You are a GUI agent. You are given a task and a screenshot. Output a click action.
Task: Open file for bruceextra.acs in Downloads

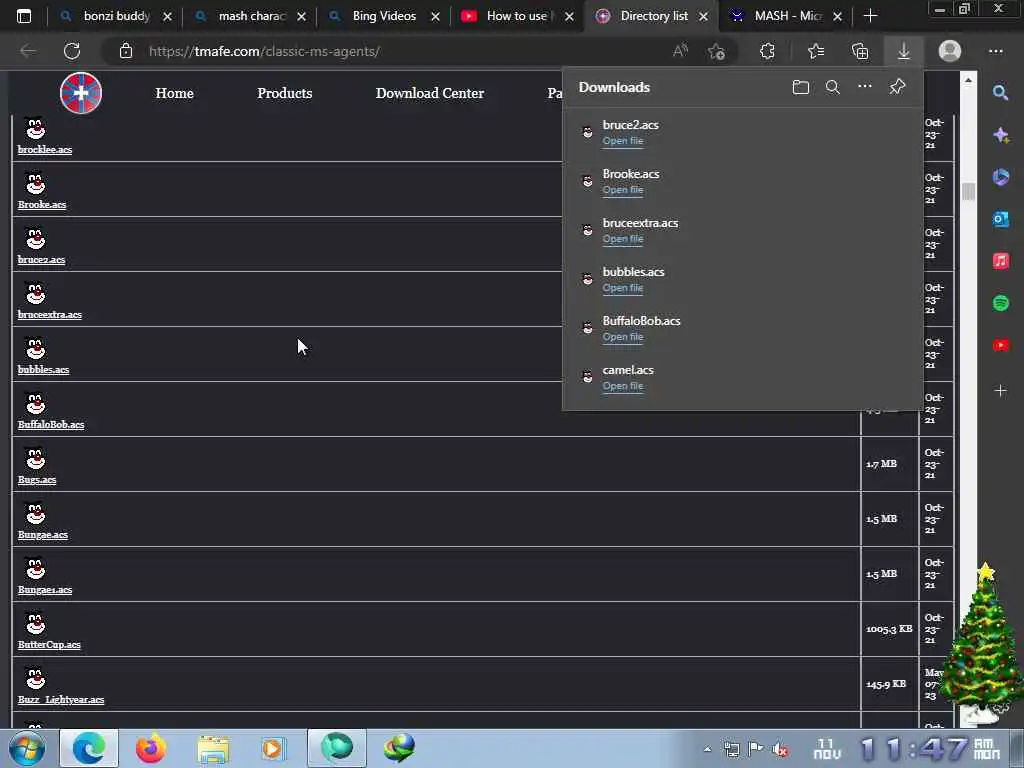click(623, 239)
